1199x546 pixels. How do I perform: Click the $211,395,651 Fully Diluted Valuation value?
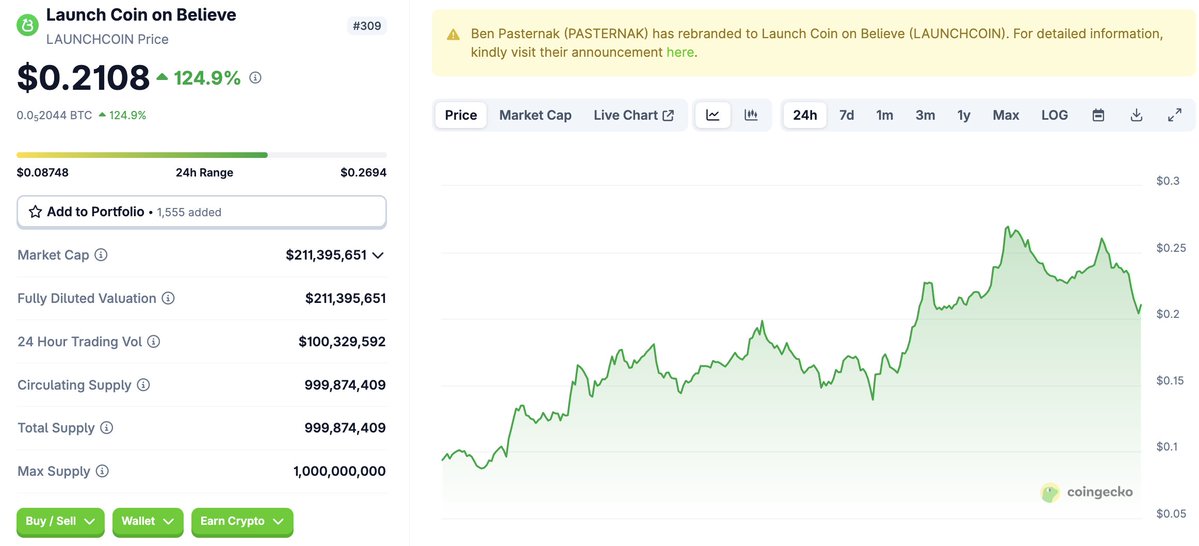coord(346,298)
